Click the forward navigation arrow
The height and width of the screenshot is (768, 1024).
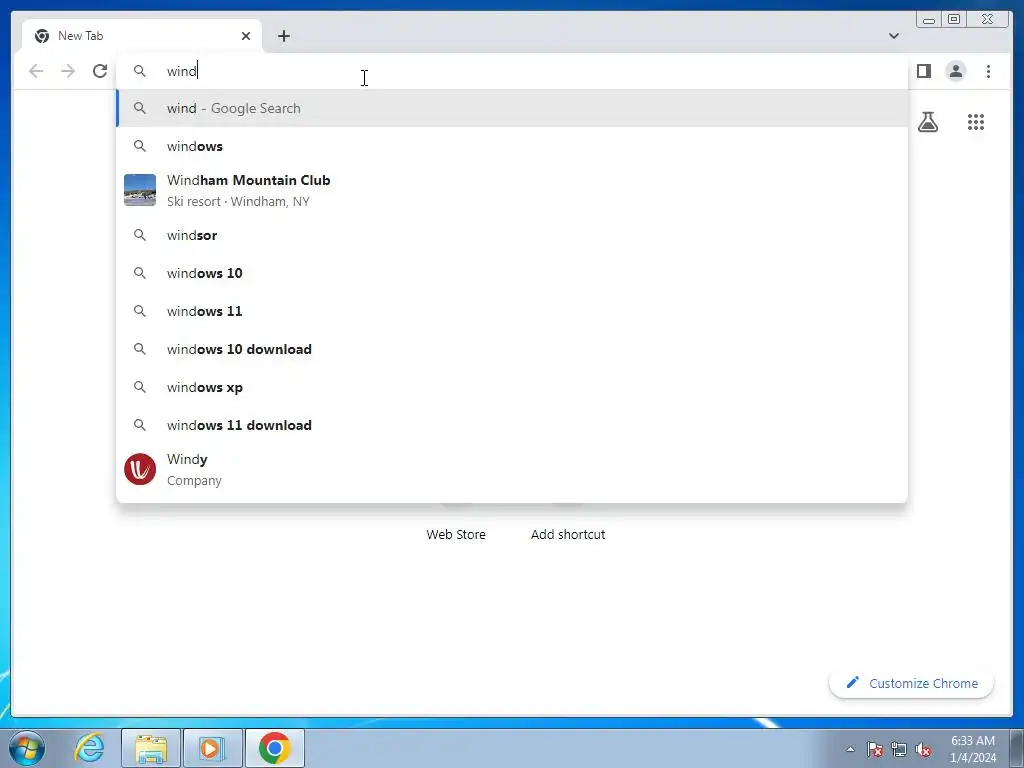coord(68,71)
